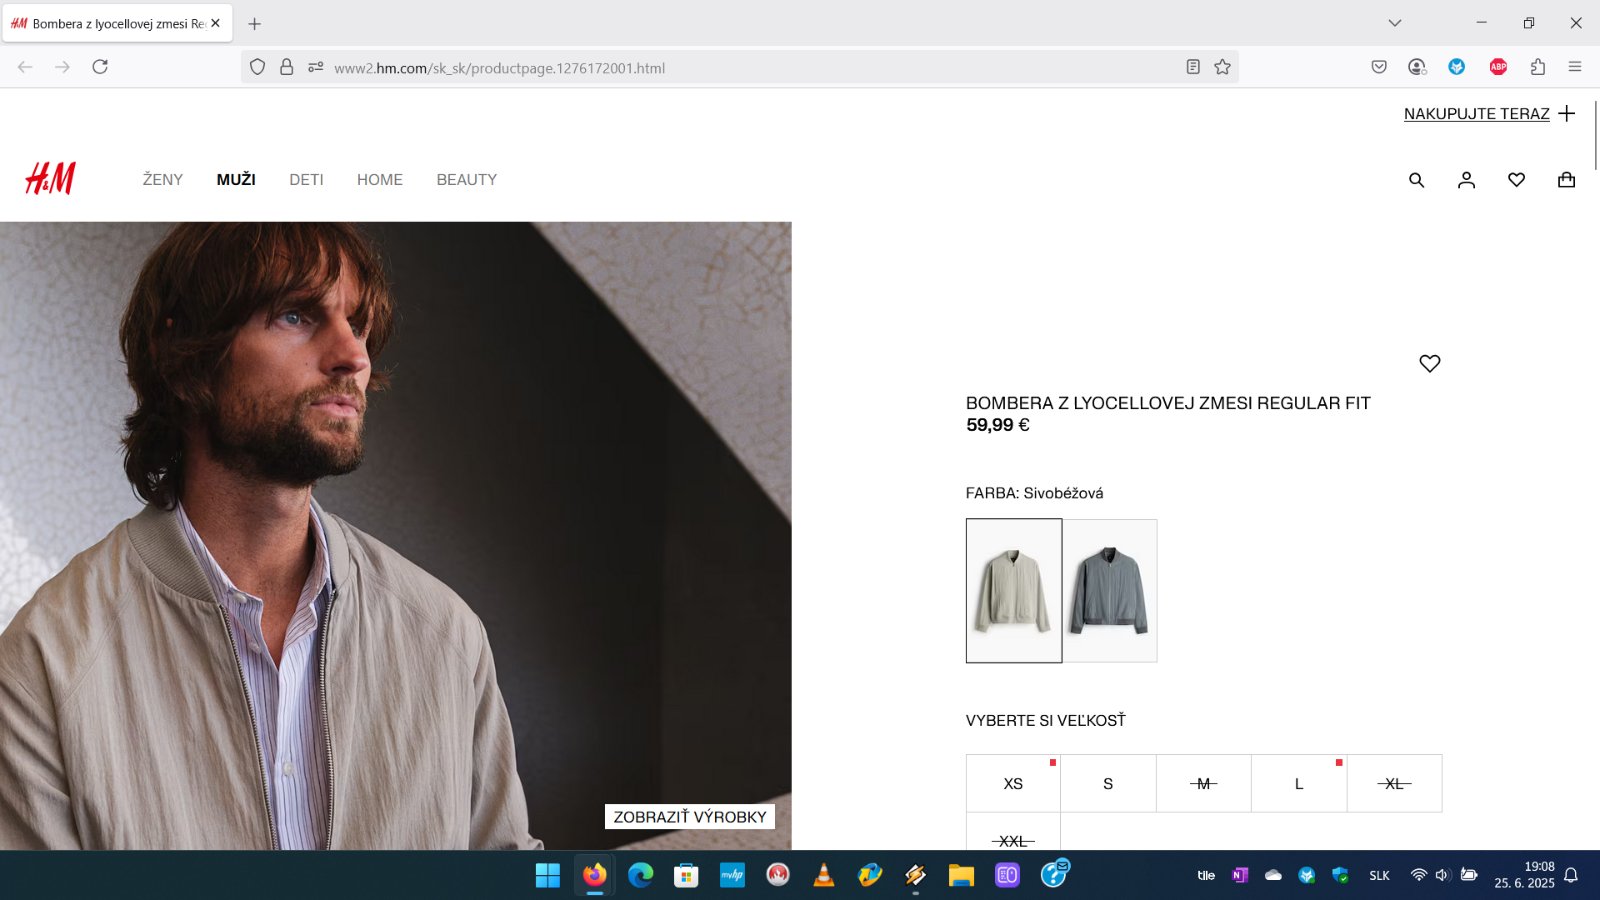Open the shopping bag icon
Image resolution: width=1600 pixels, height=900 pixels.
(x=1566, y=180)
